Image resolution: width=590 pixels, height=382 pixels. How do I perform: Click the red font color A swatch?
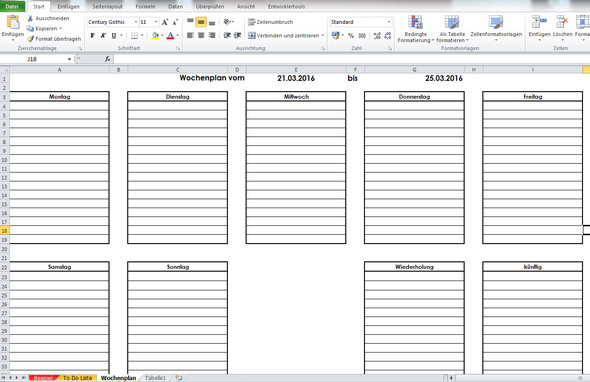[170, 35]
